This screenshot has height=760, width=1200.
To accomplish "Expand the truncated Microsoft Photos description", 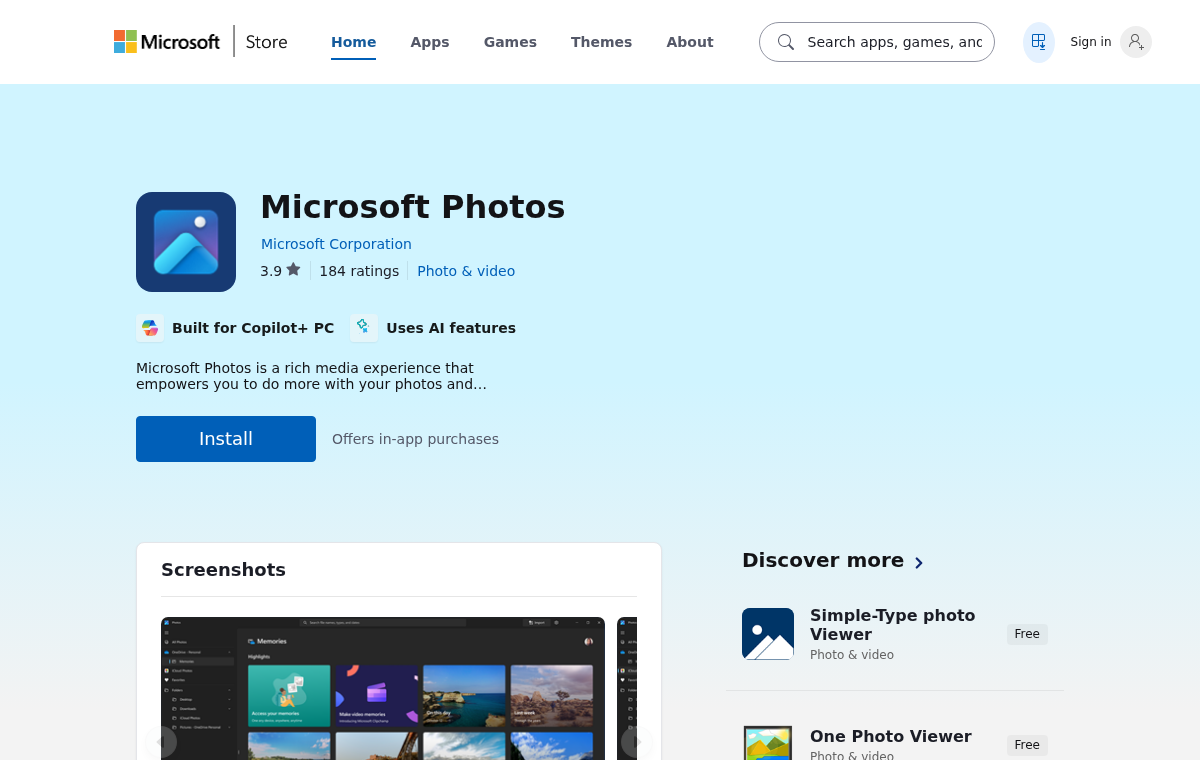I will point(311,376).
